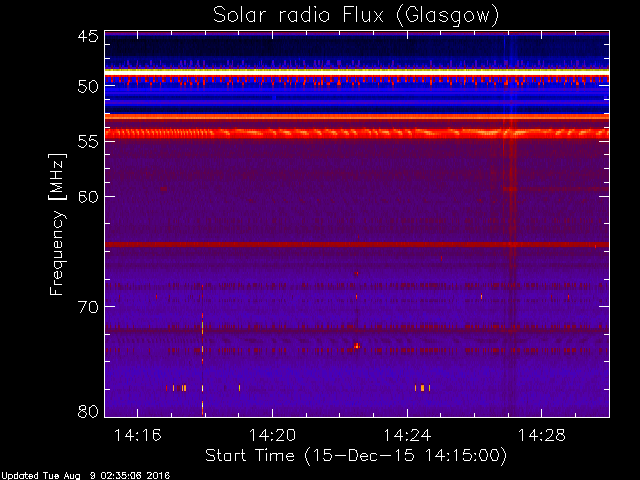This screenshot has height=480, width=640.
Task: Click the plot title "Solar radio Flux (Glasgow)"
Action: [356, 16]
